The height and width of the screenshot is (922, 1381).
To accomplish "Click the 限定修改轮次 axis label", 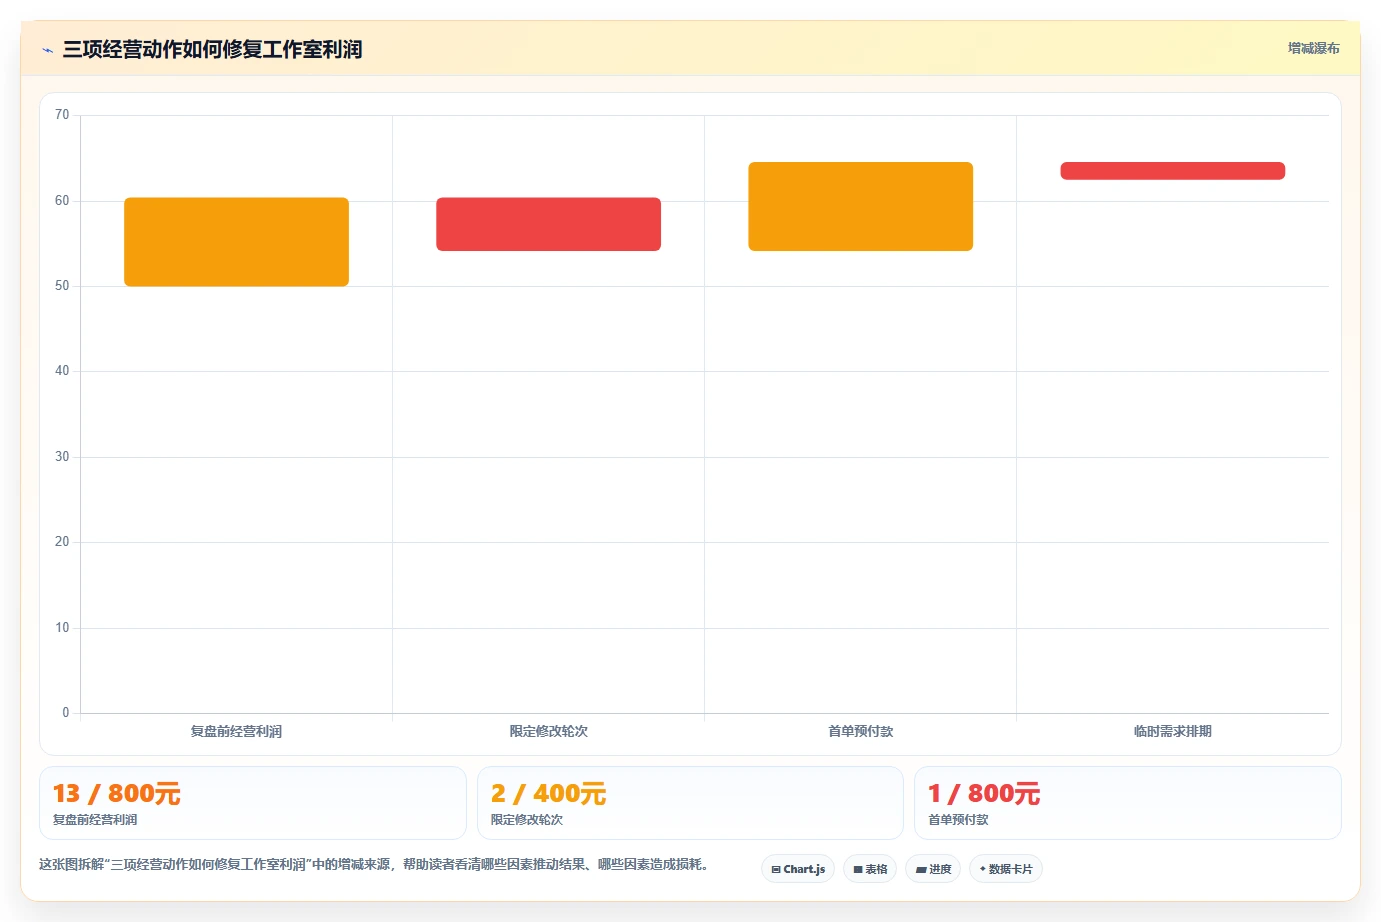I will click(548, 731).
